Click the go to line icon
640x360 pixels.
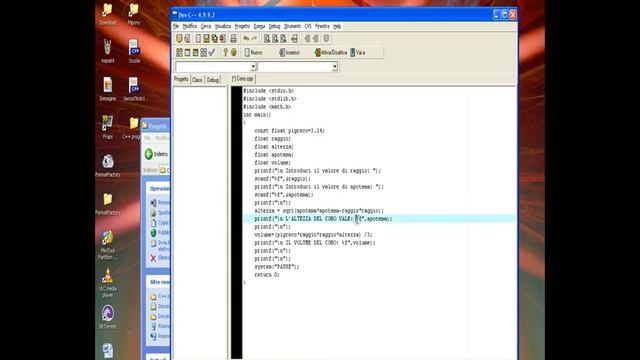coord(294,39)
